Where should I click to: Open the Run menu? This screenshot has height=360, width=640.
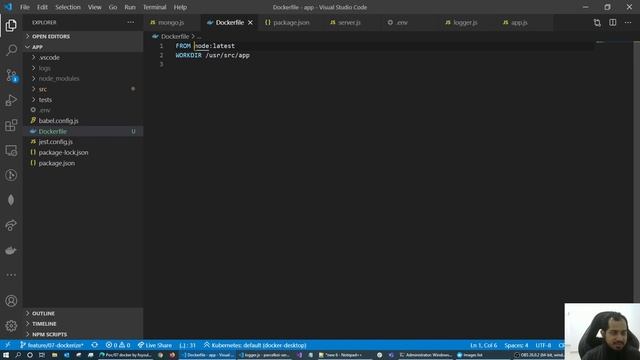(x=130, y=7)
